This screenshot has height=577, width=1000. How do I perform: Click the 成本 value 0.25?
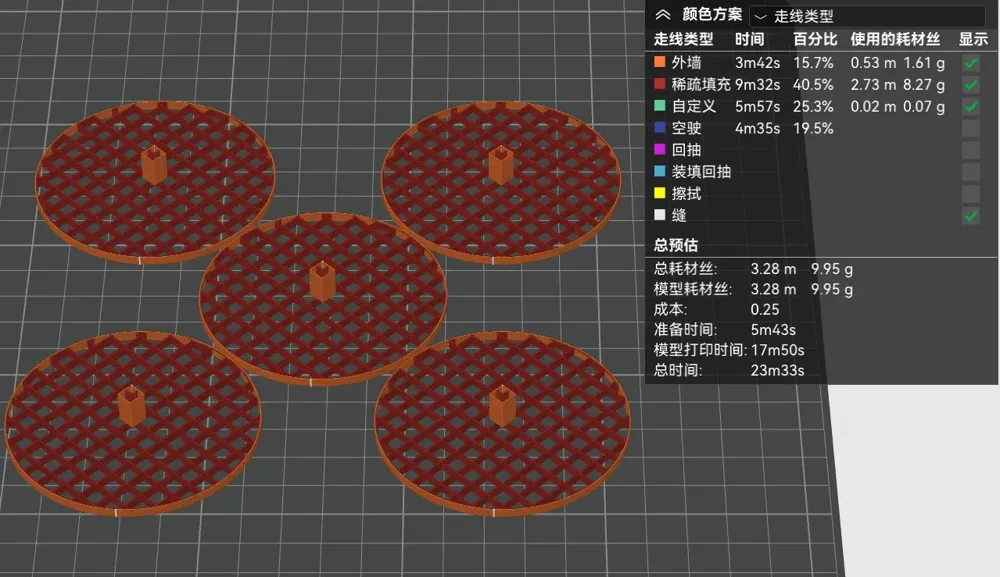(x=765, y=310)
